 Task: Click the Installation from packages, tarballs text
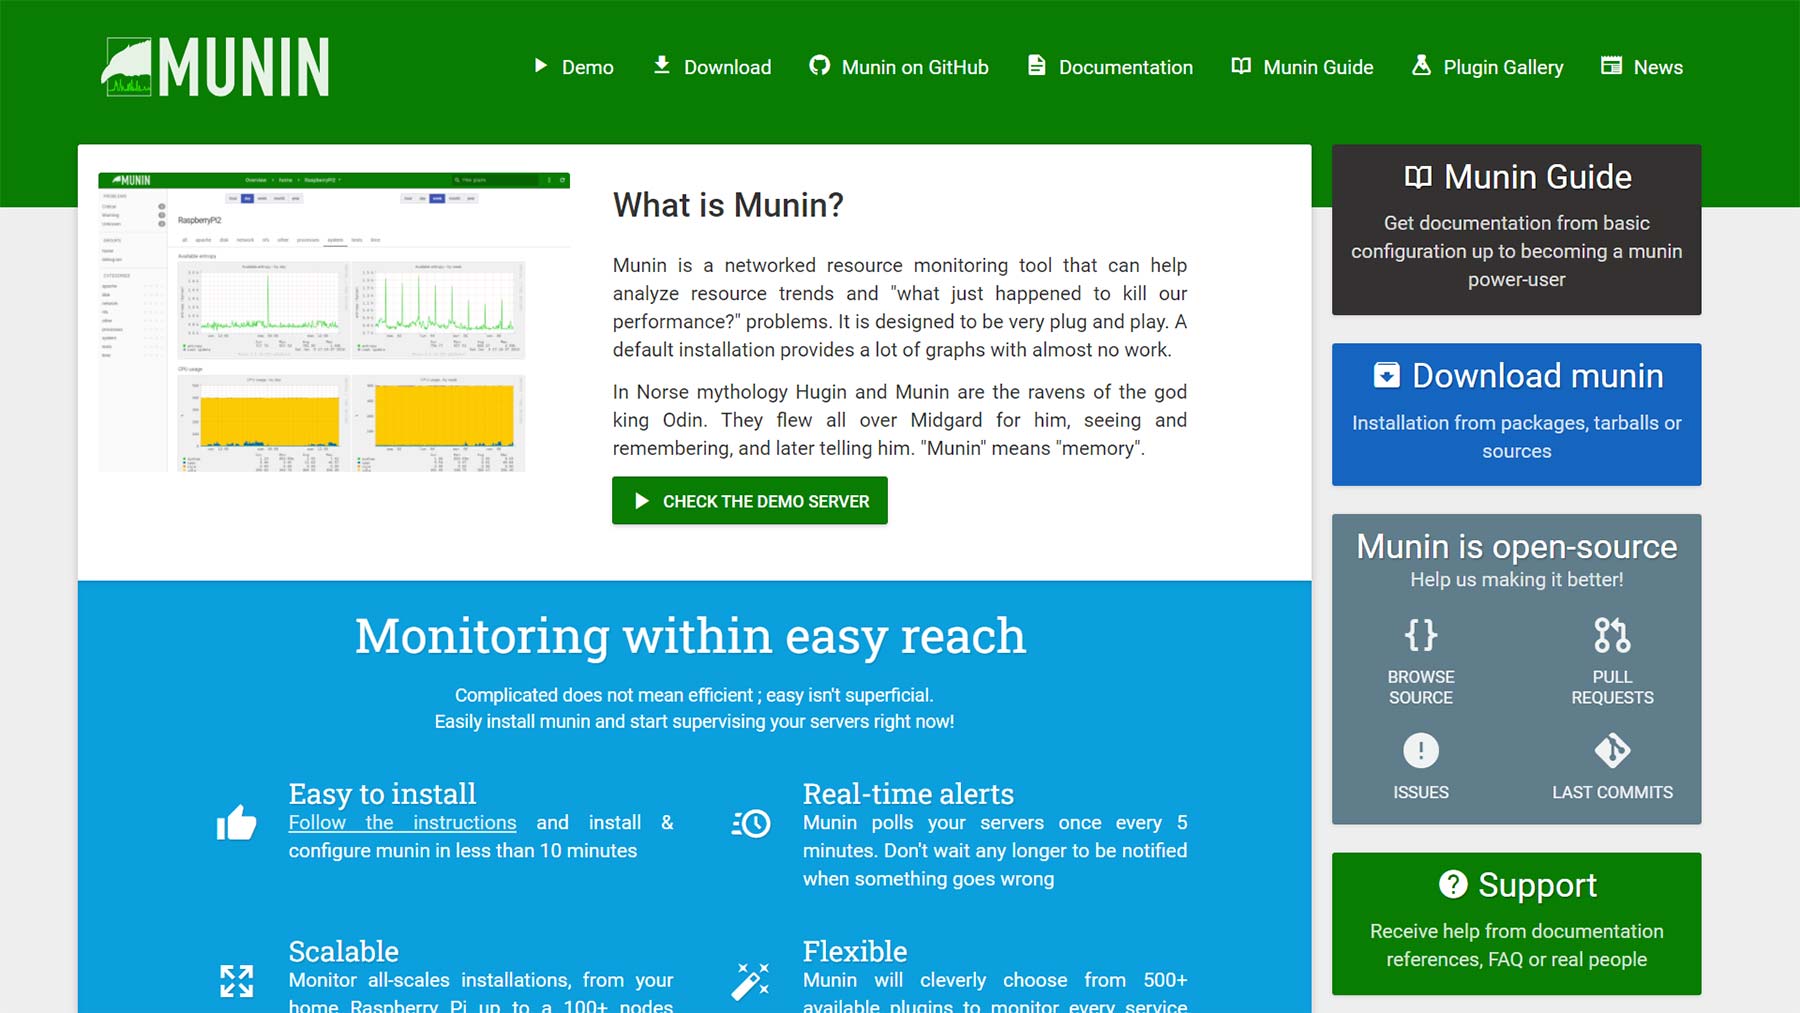(1517, 437)
